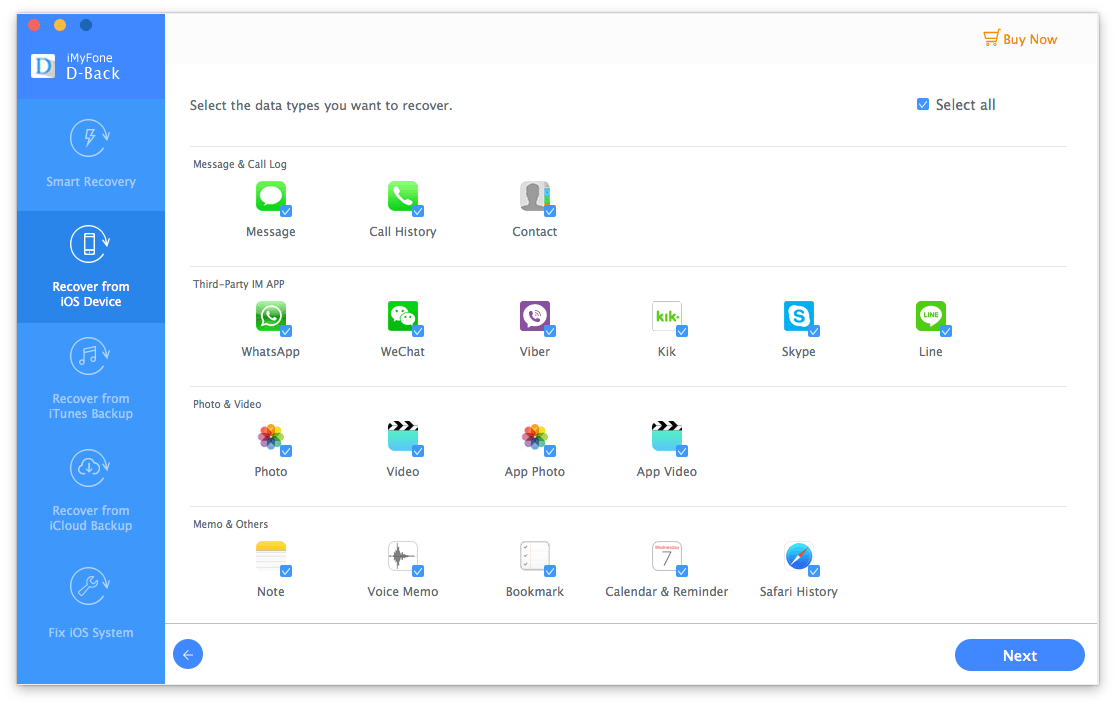The width and height of the screenshot is (1116, 706).
Task: Click the Voice Memo waveform icon
Action: point(403,556)
